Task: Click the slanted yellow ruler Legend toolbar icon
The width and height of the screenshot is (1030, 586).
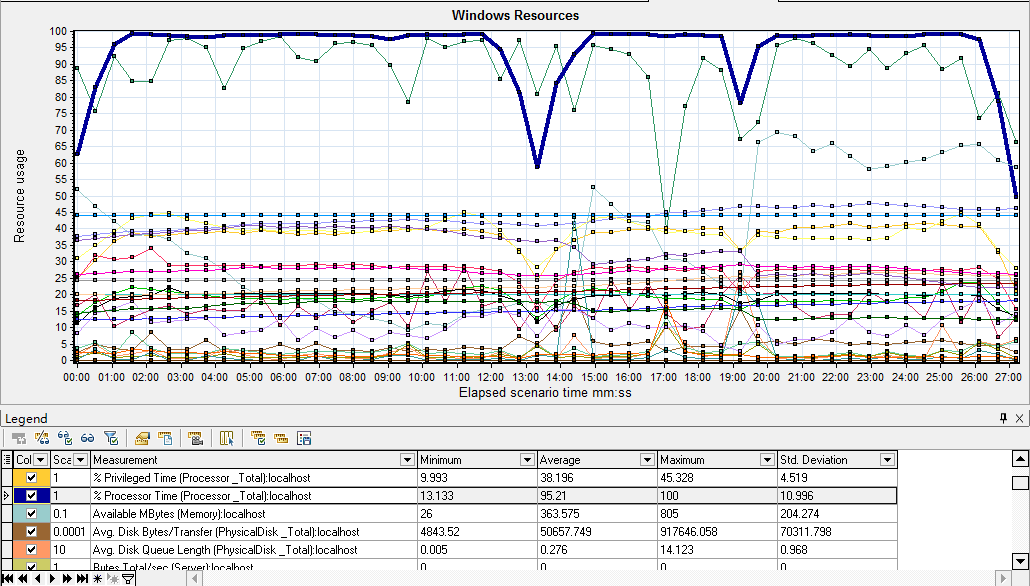Action: coord(142,438)
